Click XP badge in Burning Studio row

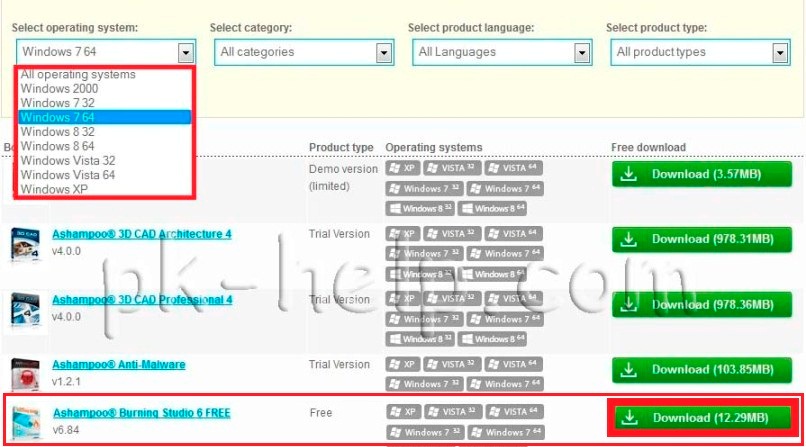(404, 412)
